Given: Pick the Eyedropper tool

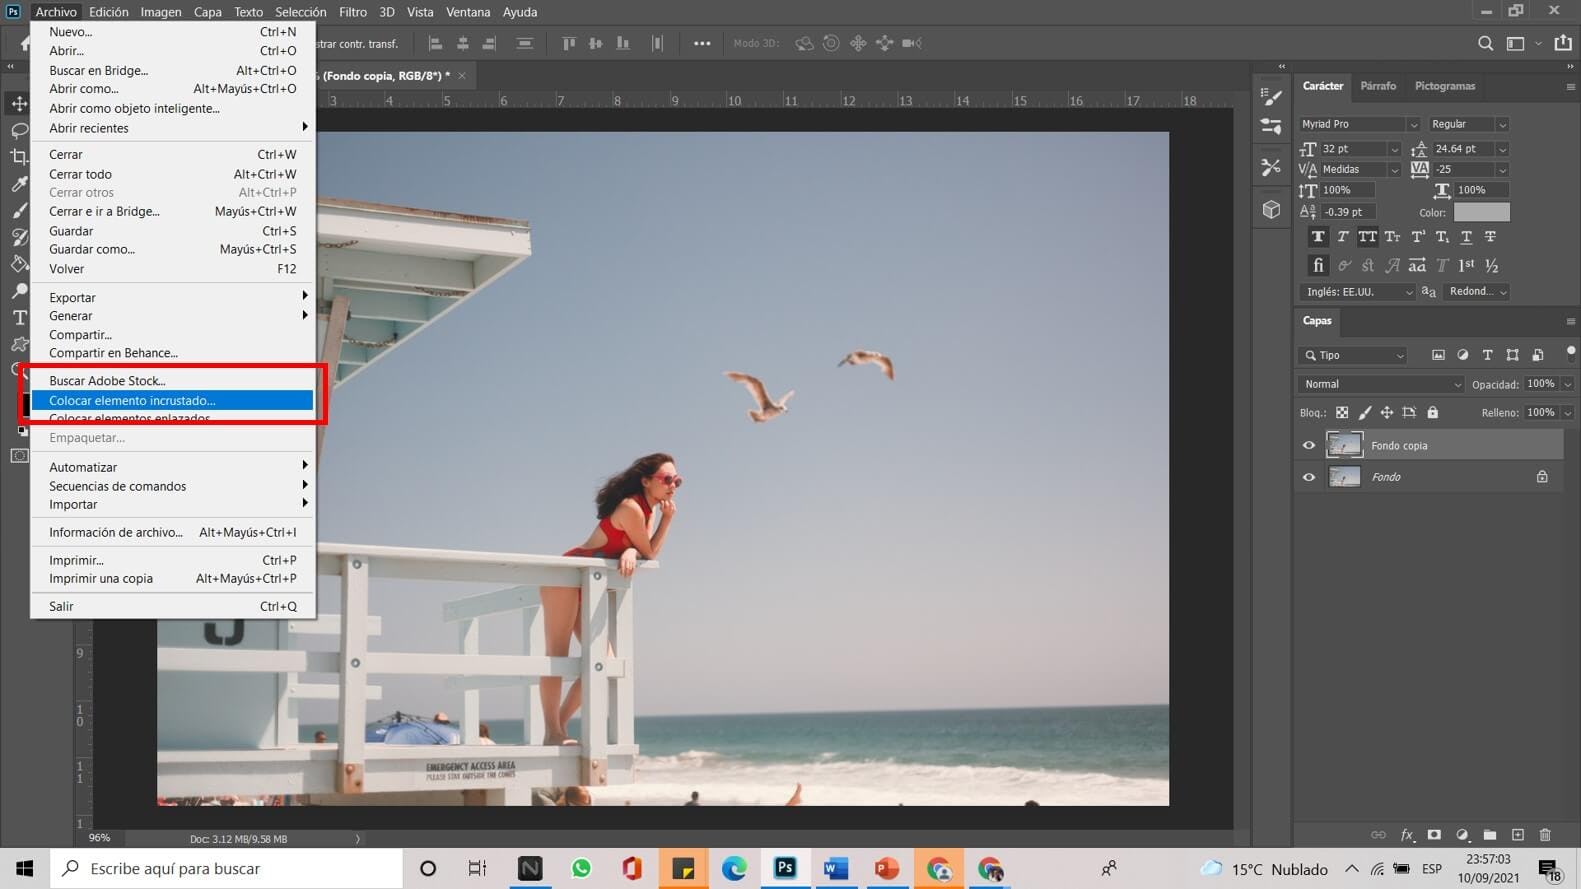Looking at the screenshot, I should click(x=19, y=183).
